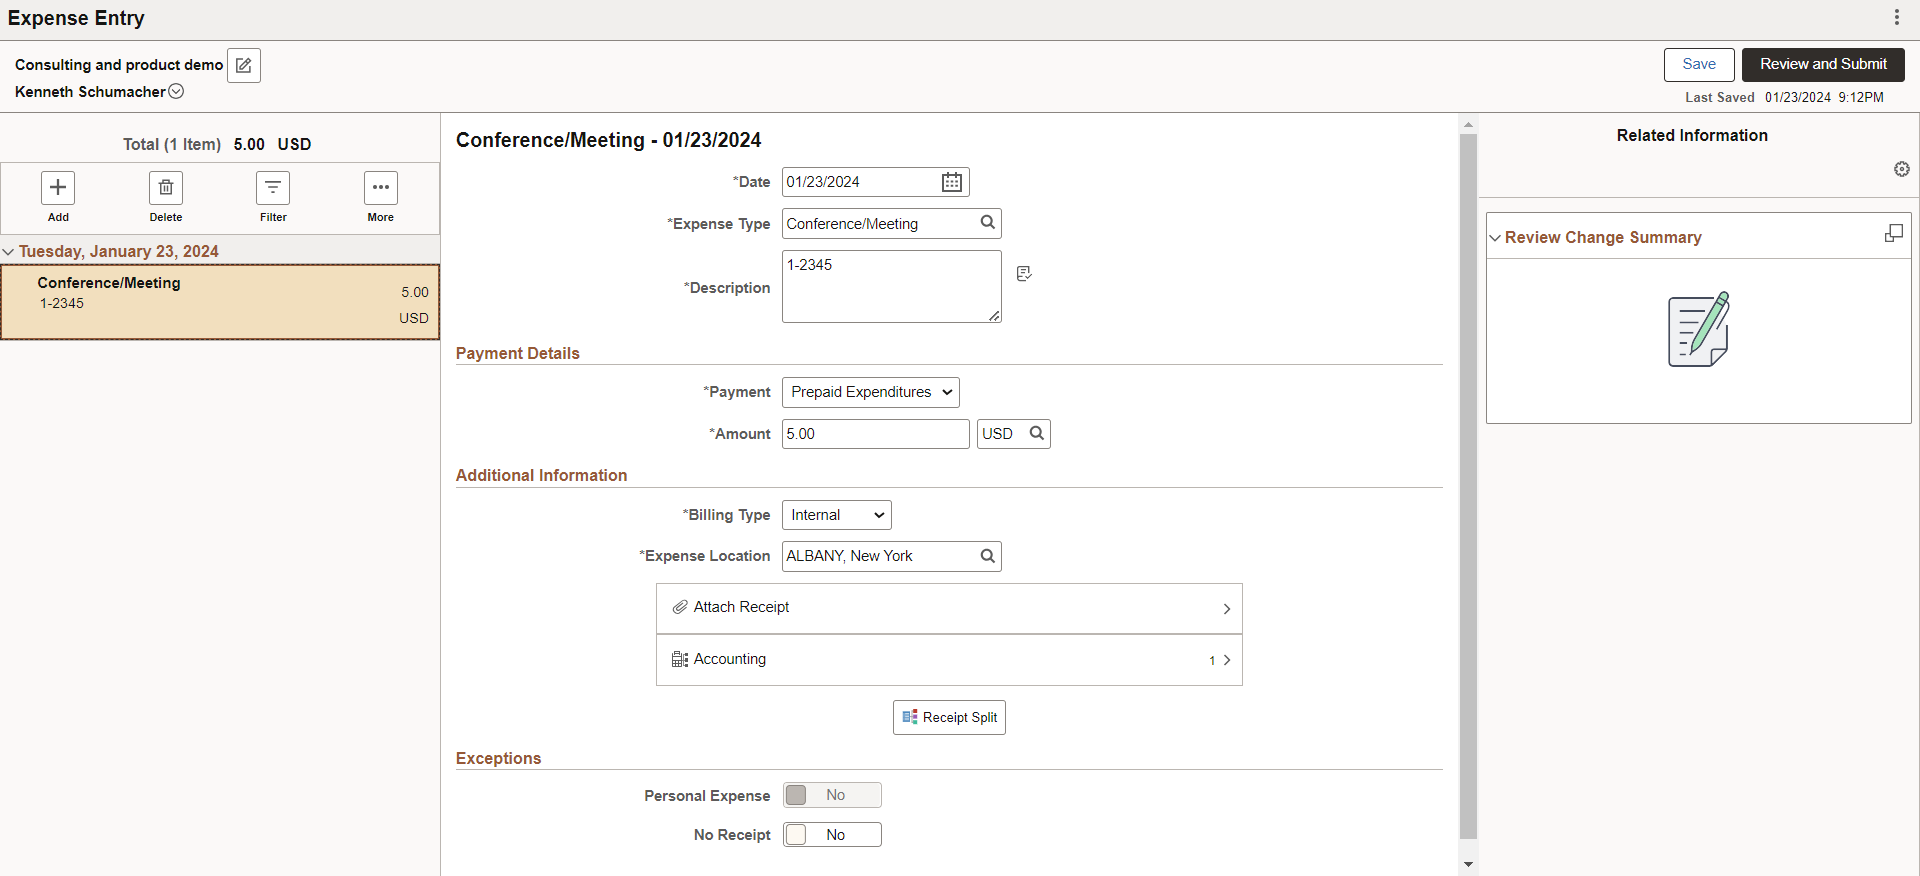The height and width of the screenshot is (876, 1920).
Task: Click the Amount input field
Action: tap(876, 434)
